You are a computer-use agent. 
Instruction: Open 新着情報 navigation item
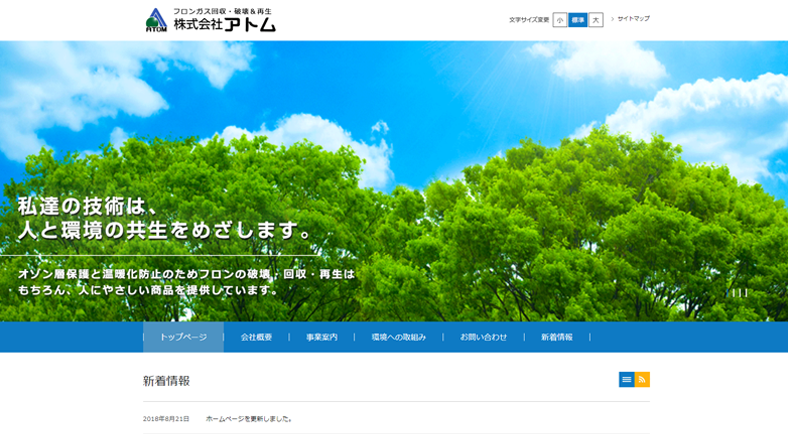point(557,337)
